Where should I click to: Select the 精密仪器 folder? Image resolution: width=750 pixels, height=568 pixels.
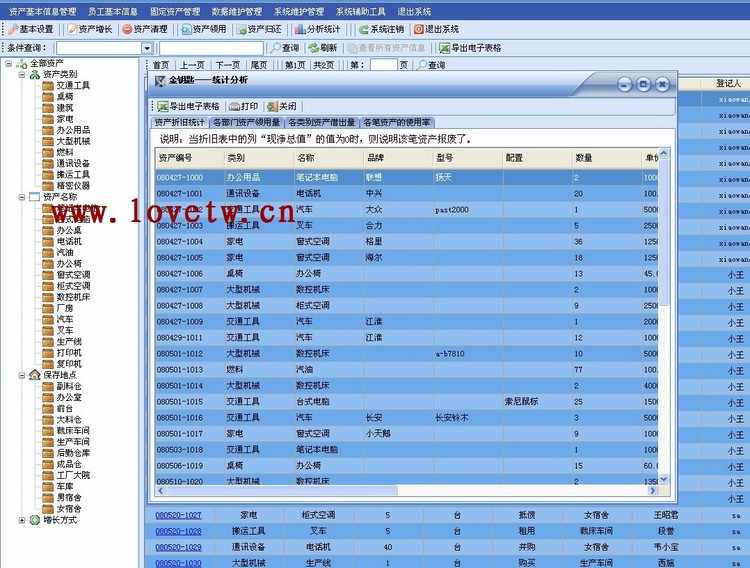[66, 186]
